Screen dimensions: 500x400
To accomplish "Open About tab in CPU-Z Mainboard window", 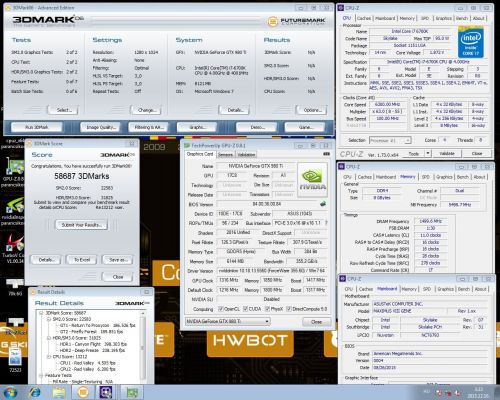I will coord(480,289).
